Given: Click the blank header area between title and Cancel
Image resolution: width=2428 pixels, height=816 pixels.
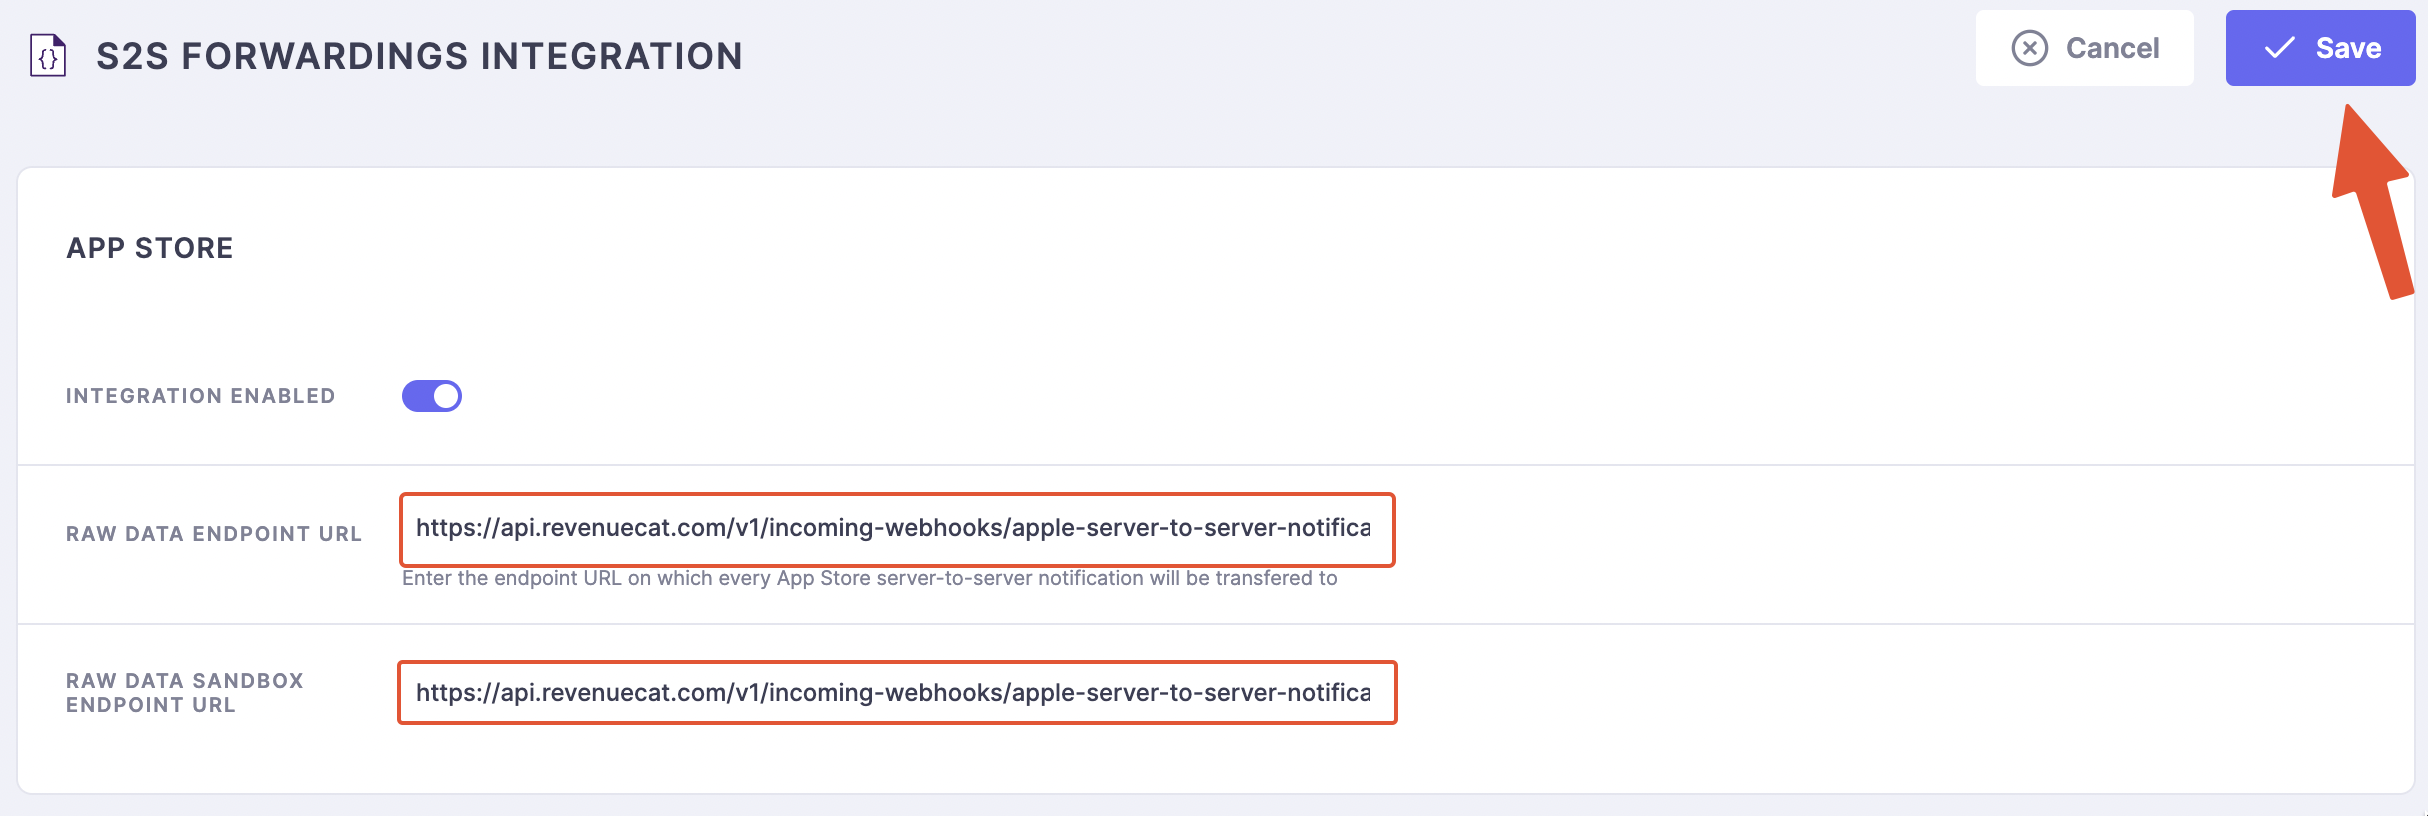Looking at the screenshot, I should pos(1350,56).
